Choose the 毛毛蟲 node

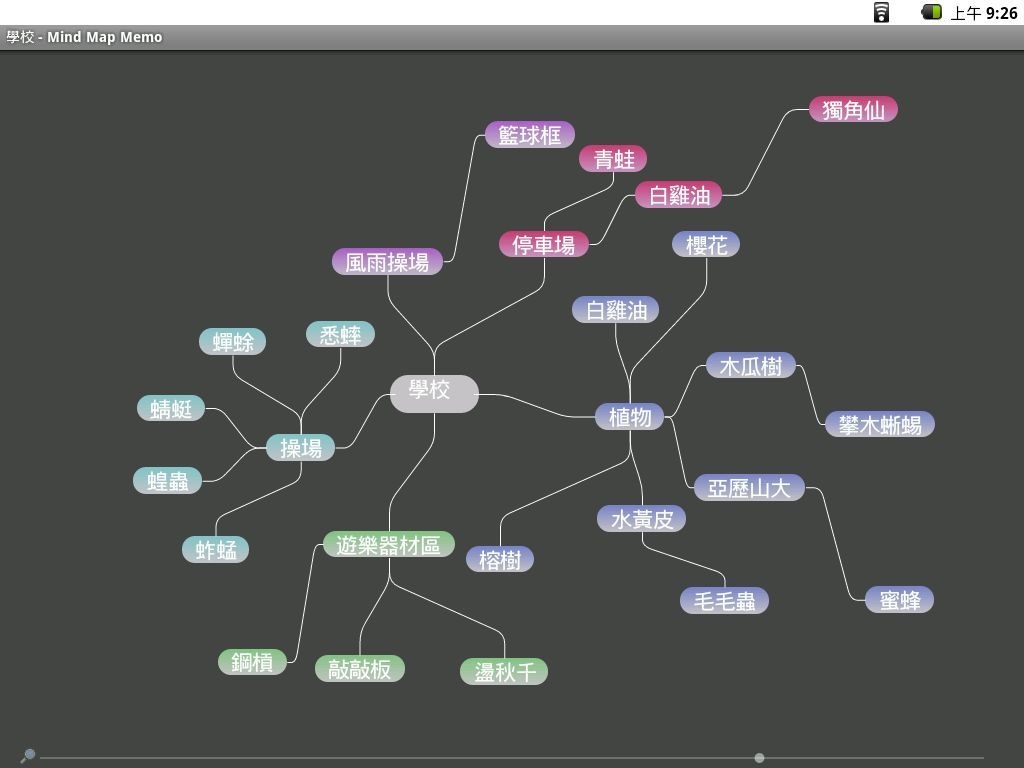pos(724,601)
